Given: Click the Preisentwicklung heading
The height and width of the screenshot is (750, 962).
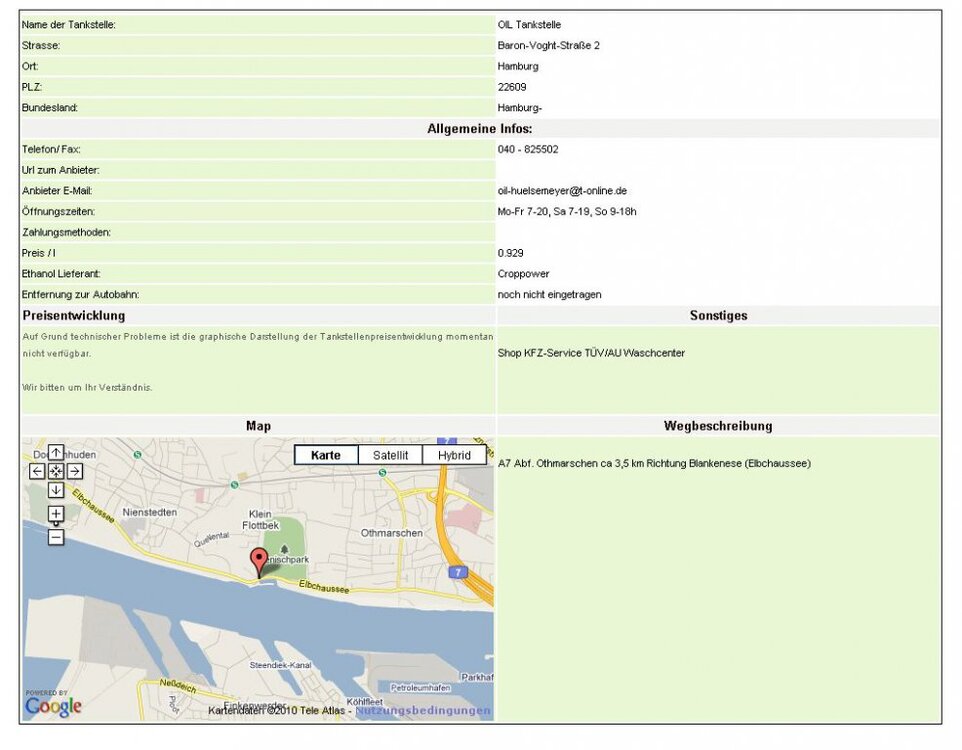Looking at the screenshot, I should [74, 315].
